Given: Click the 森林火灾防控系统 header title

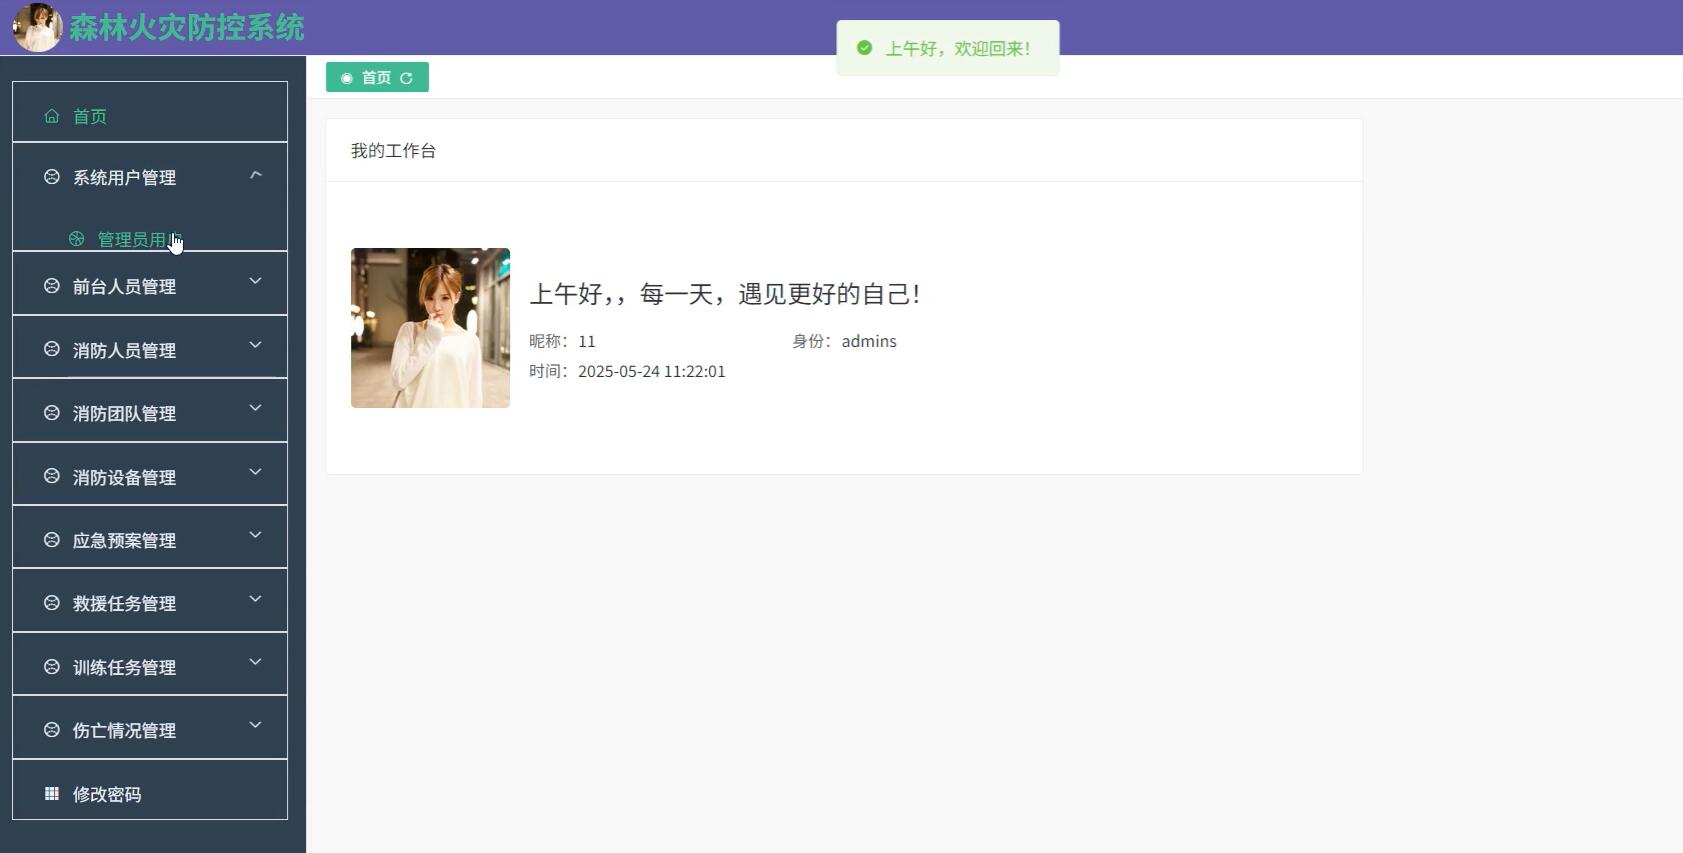Looking at the screenshot, I should (x=186, y=27).
